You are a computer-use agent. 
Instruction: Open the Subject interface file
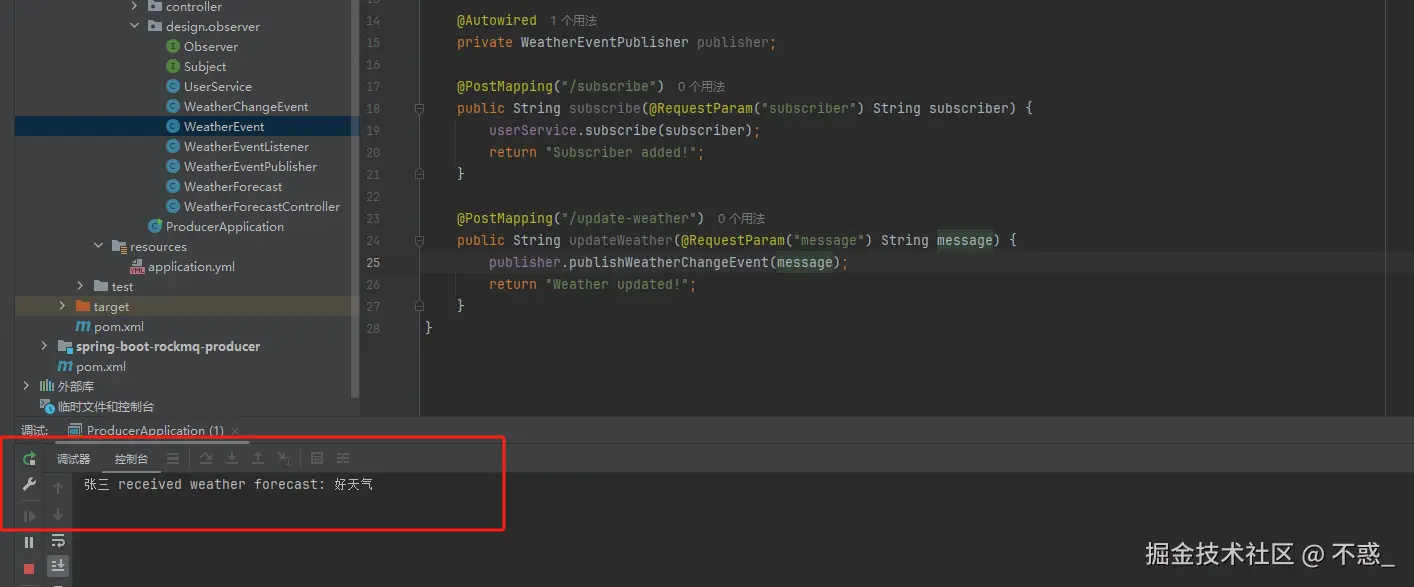tap(197, 67)
